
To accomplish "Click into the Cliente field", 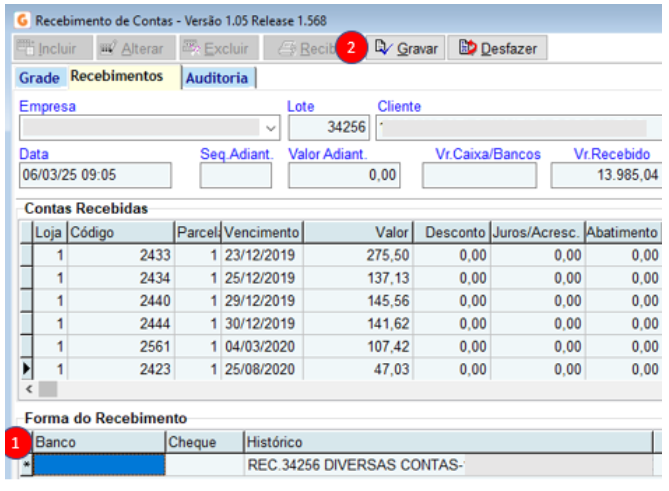I will click(x=519, y=127).
